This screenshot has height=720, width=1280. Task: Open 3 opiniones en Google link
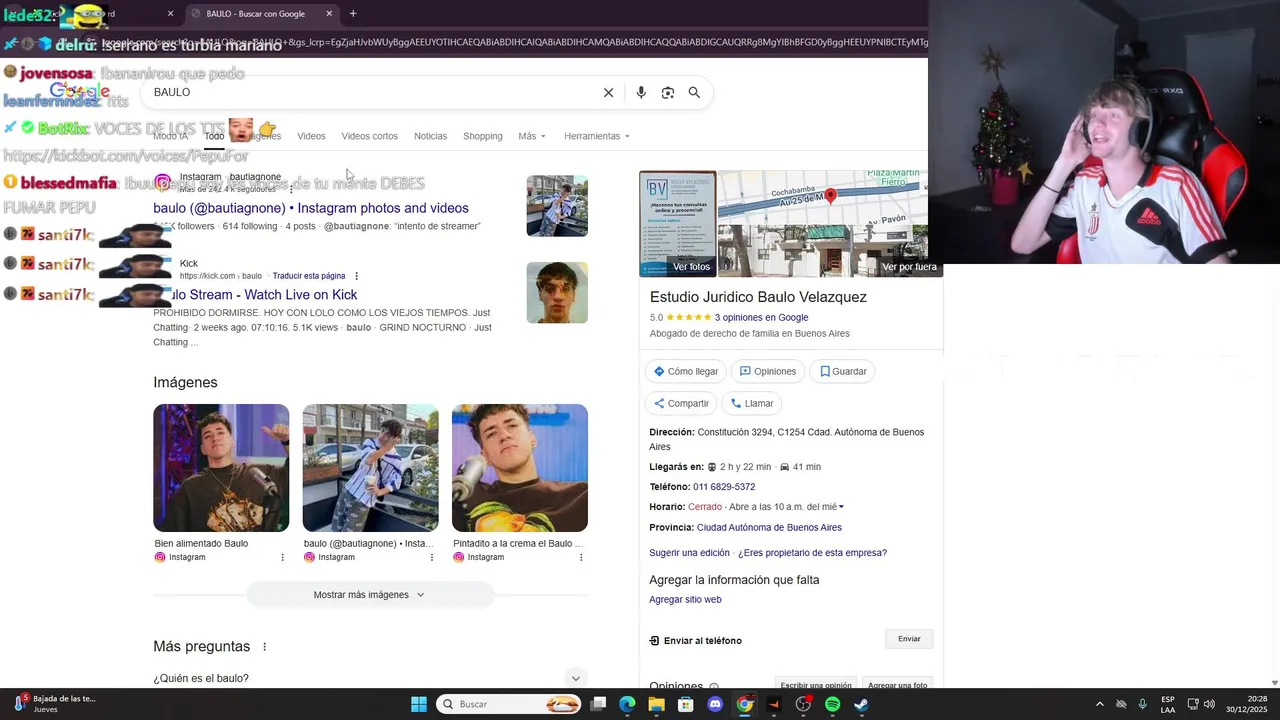pos(761,318)
